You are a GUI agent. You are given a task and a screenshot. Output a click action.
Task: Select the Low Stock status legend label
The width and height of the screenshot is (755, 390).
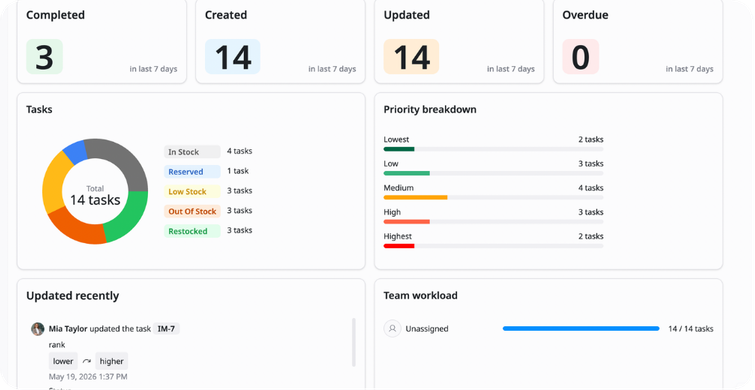tap(192, 191)
